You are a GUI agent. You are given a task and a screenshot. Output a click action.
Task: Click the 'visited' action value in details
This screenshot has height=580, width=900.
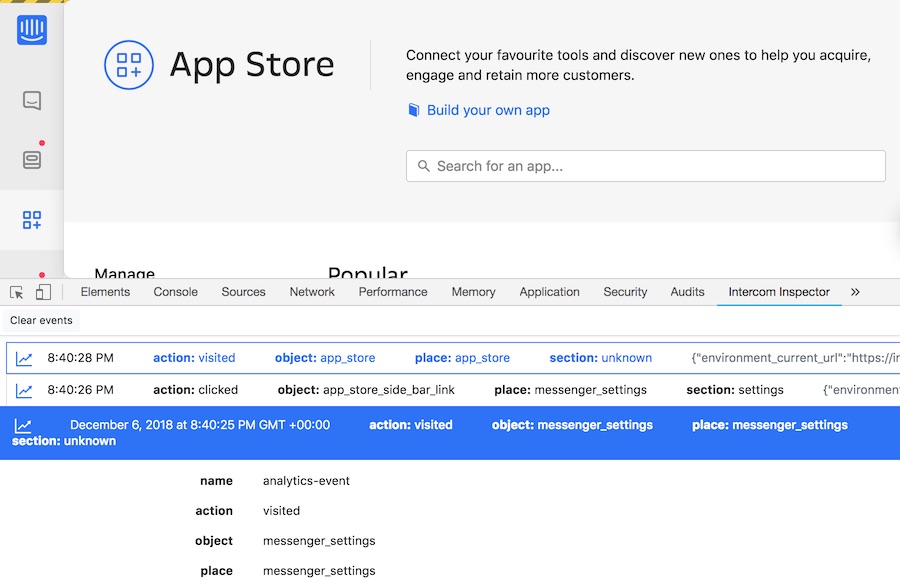point(281,511)
